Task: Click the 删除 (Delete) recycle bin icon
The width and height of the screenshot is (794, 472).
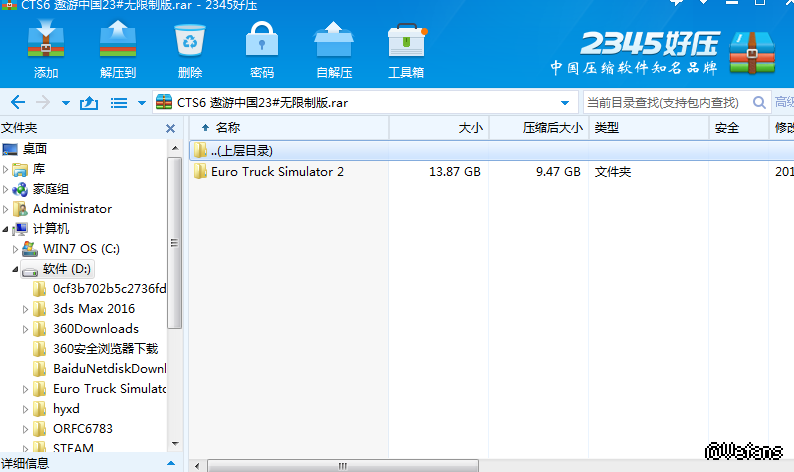Action: (x=190, y=40)
